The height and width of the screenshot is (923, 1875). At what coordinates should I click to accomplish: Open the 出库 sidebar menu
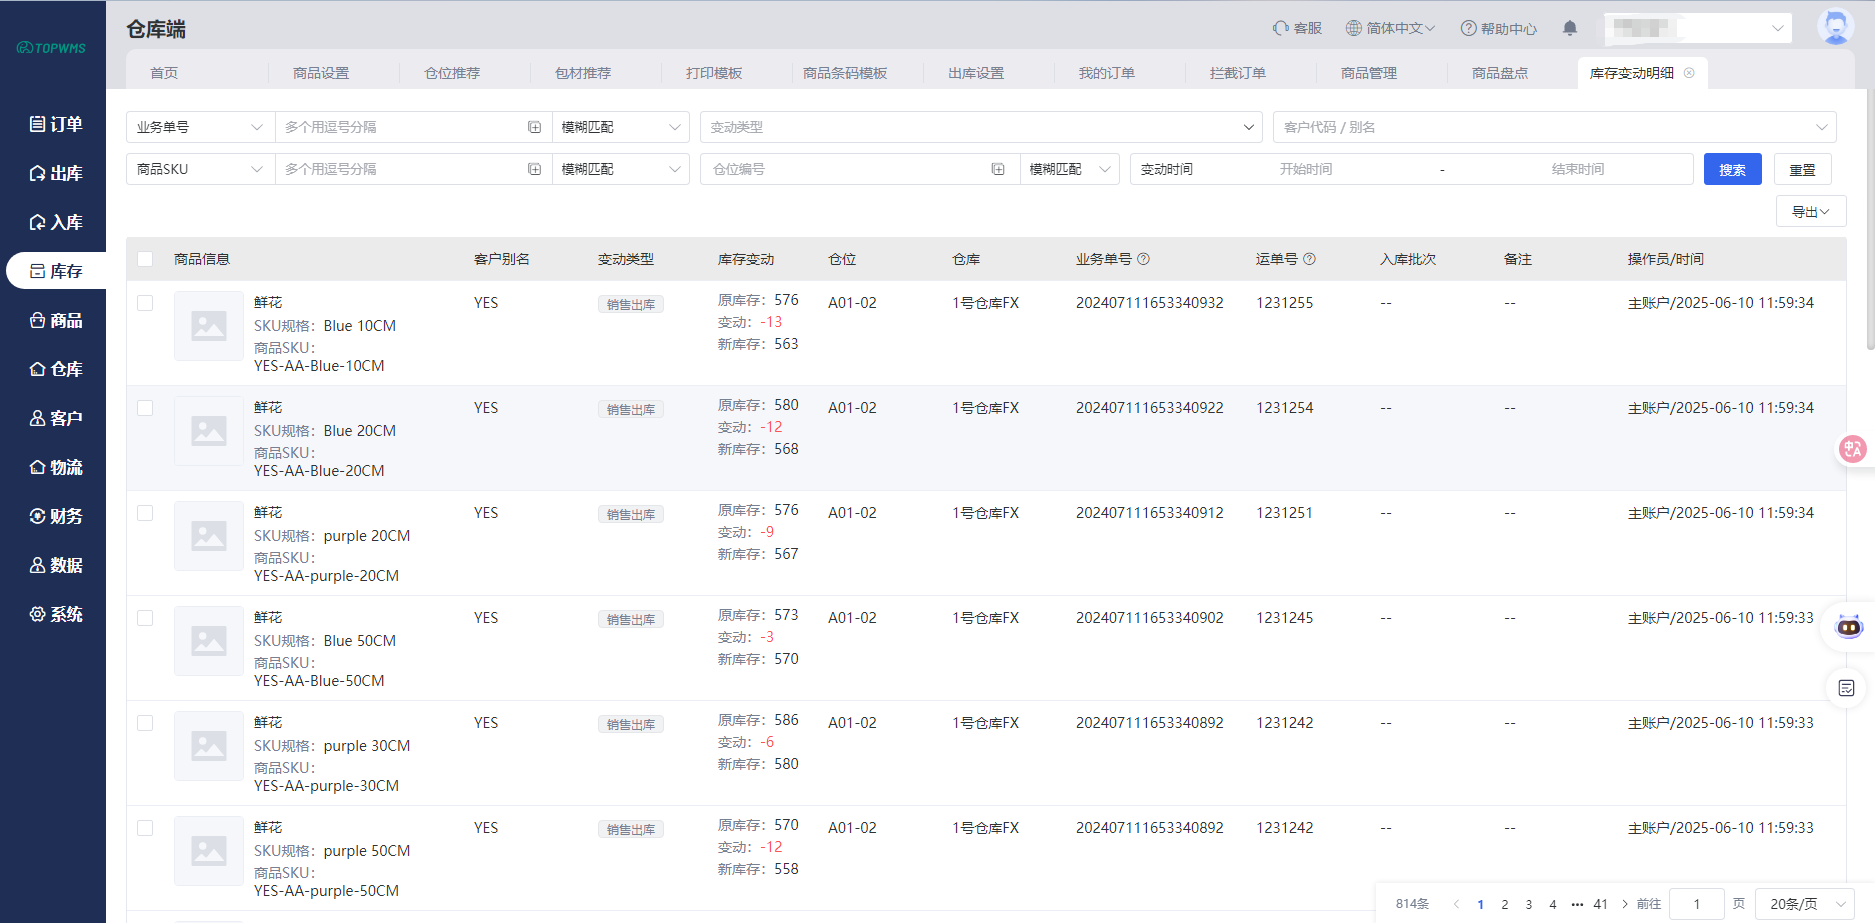[x=56, y=173]
